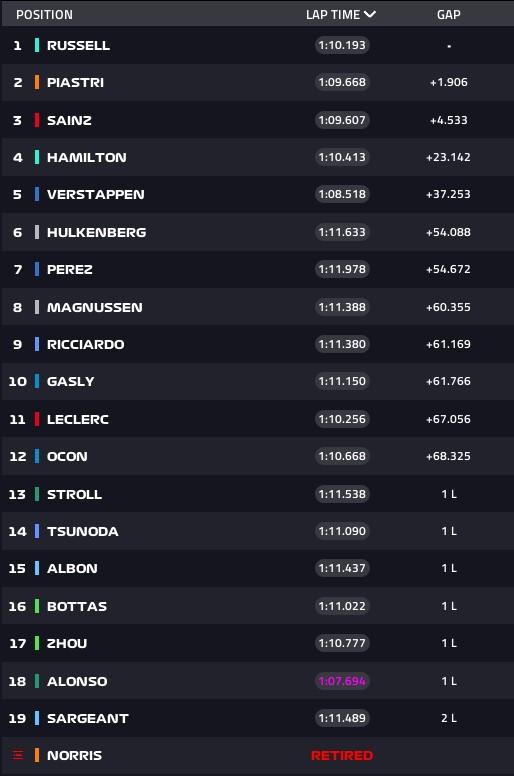Select the GAP column header
The height and width of the screenshot is (776, 514).
coord(449,14)
